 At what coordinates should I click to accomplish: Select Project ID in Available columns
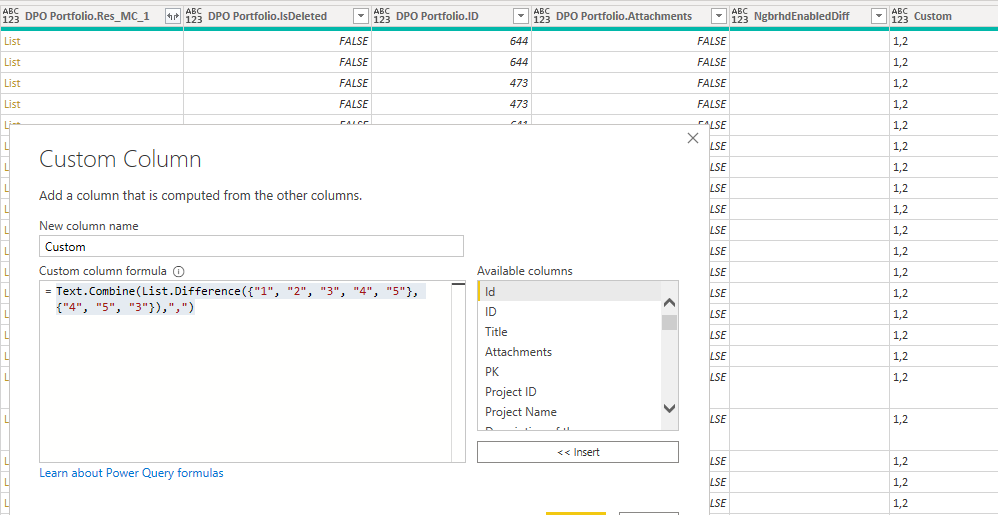(x=570, y=392)
